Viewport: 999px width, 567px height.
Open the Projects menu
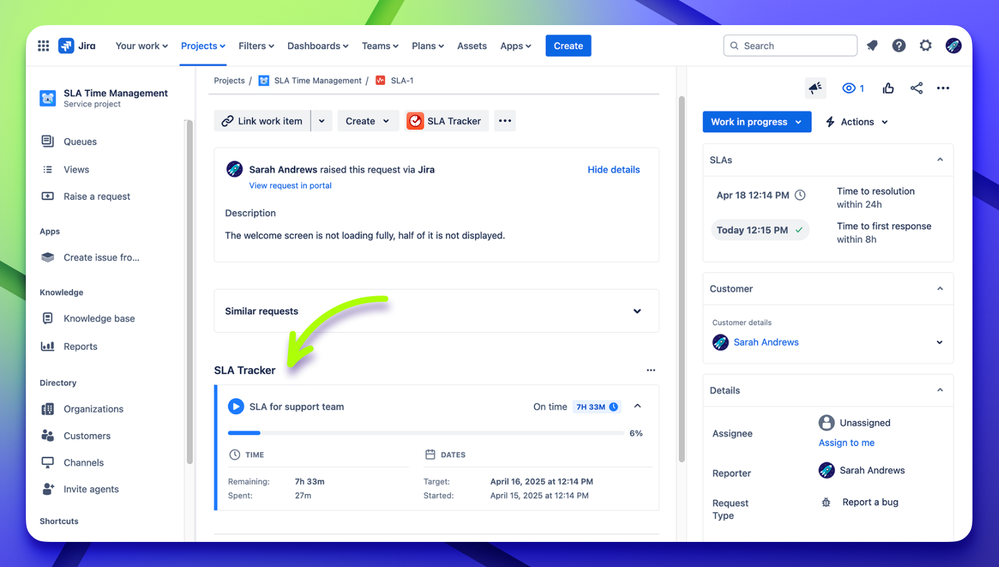click(x=203, y=46)
